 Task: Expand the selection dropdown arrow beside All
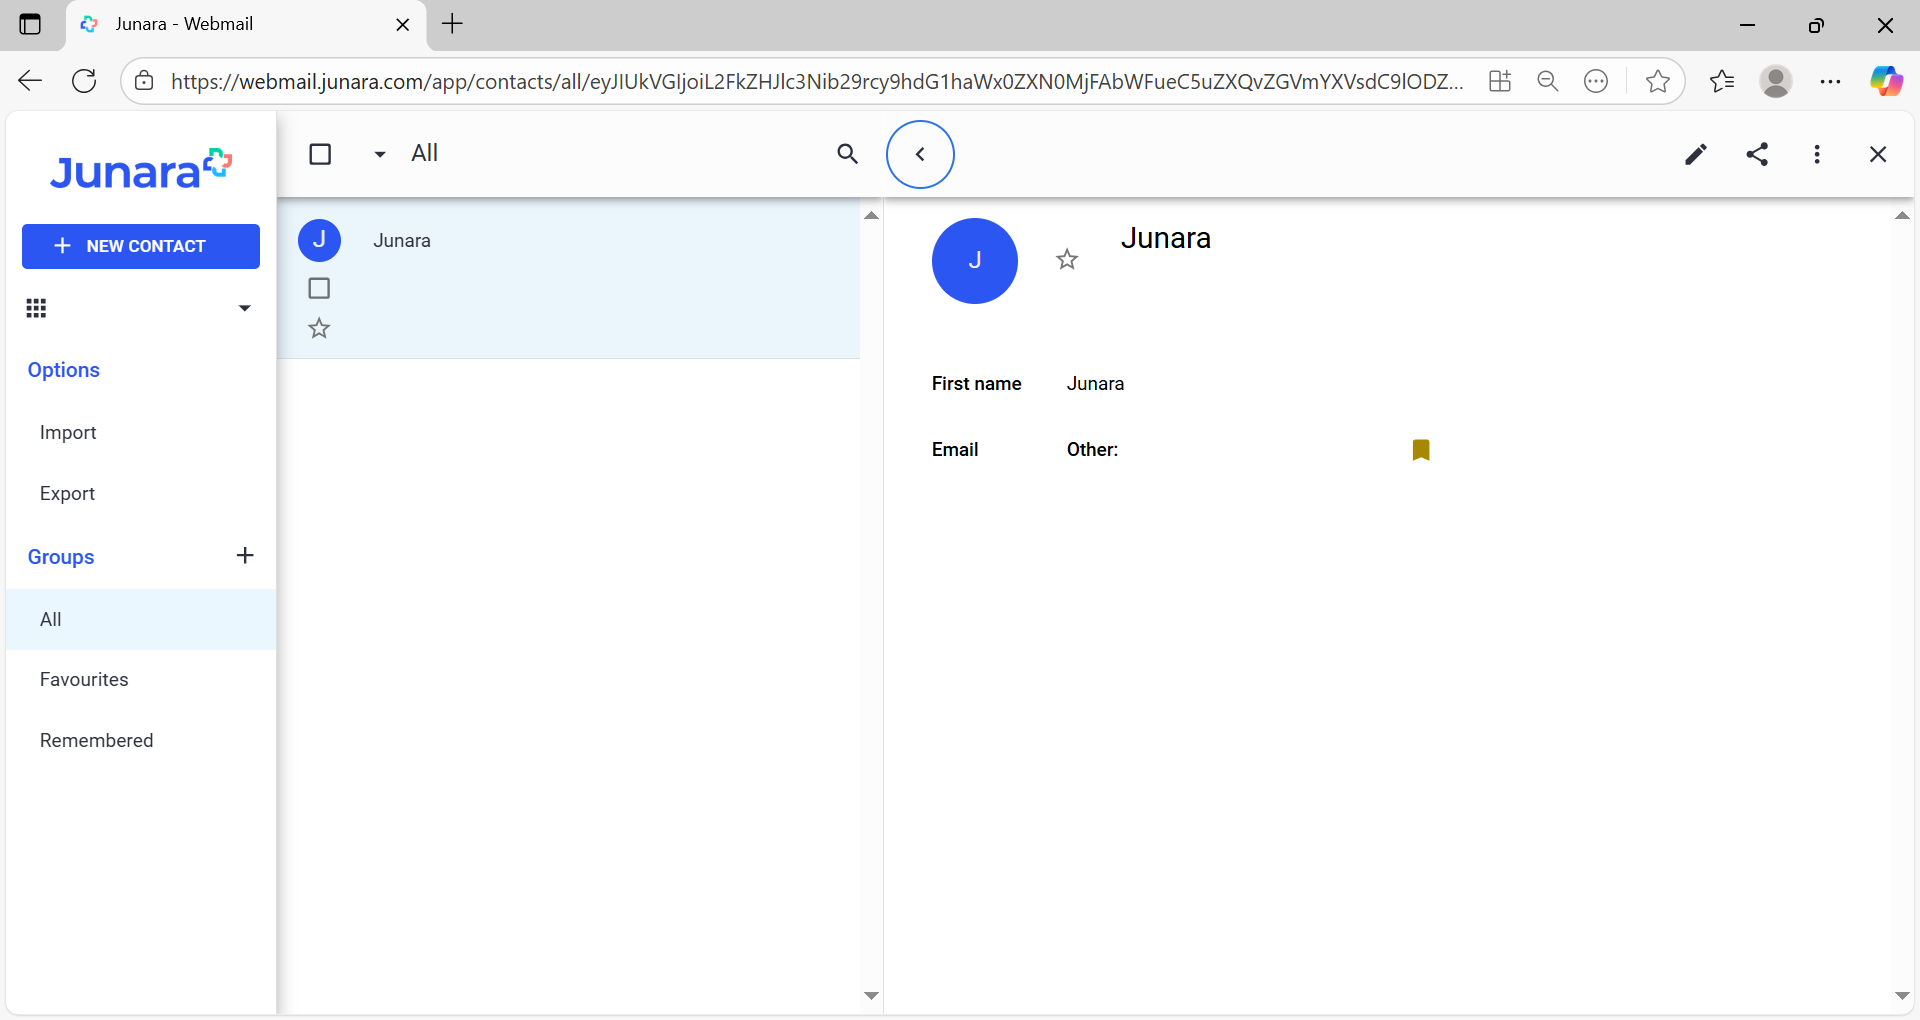(x=380, y=154)
